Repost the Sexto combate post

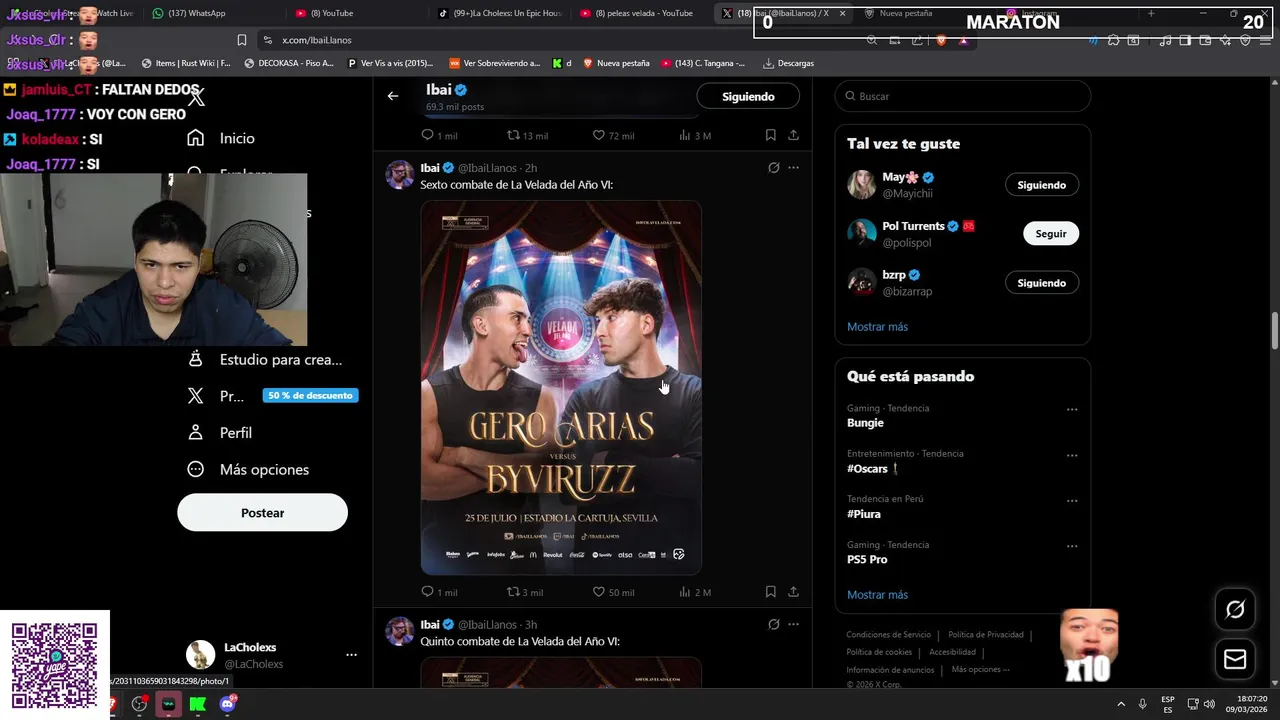(525, 592)
